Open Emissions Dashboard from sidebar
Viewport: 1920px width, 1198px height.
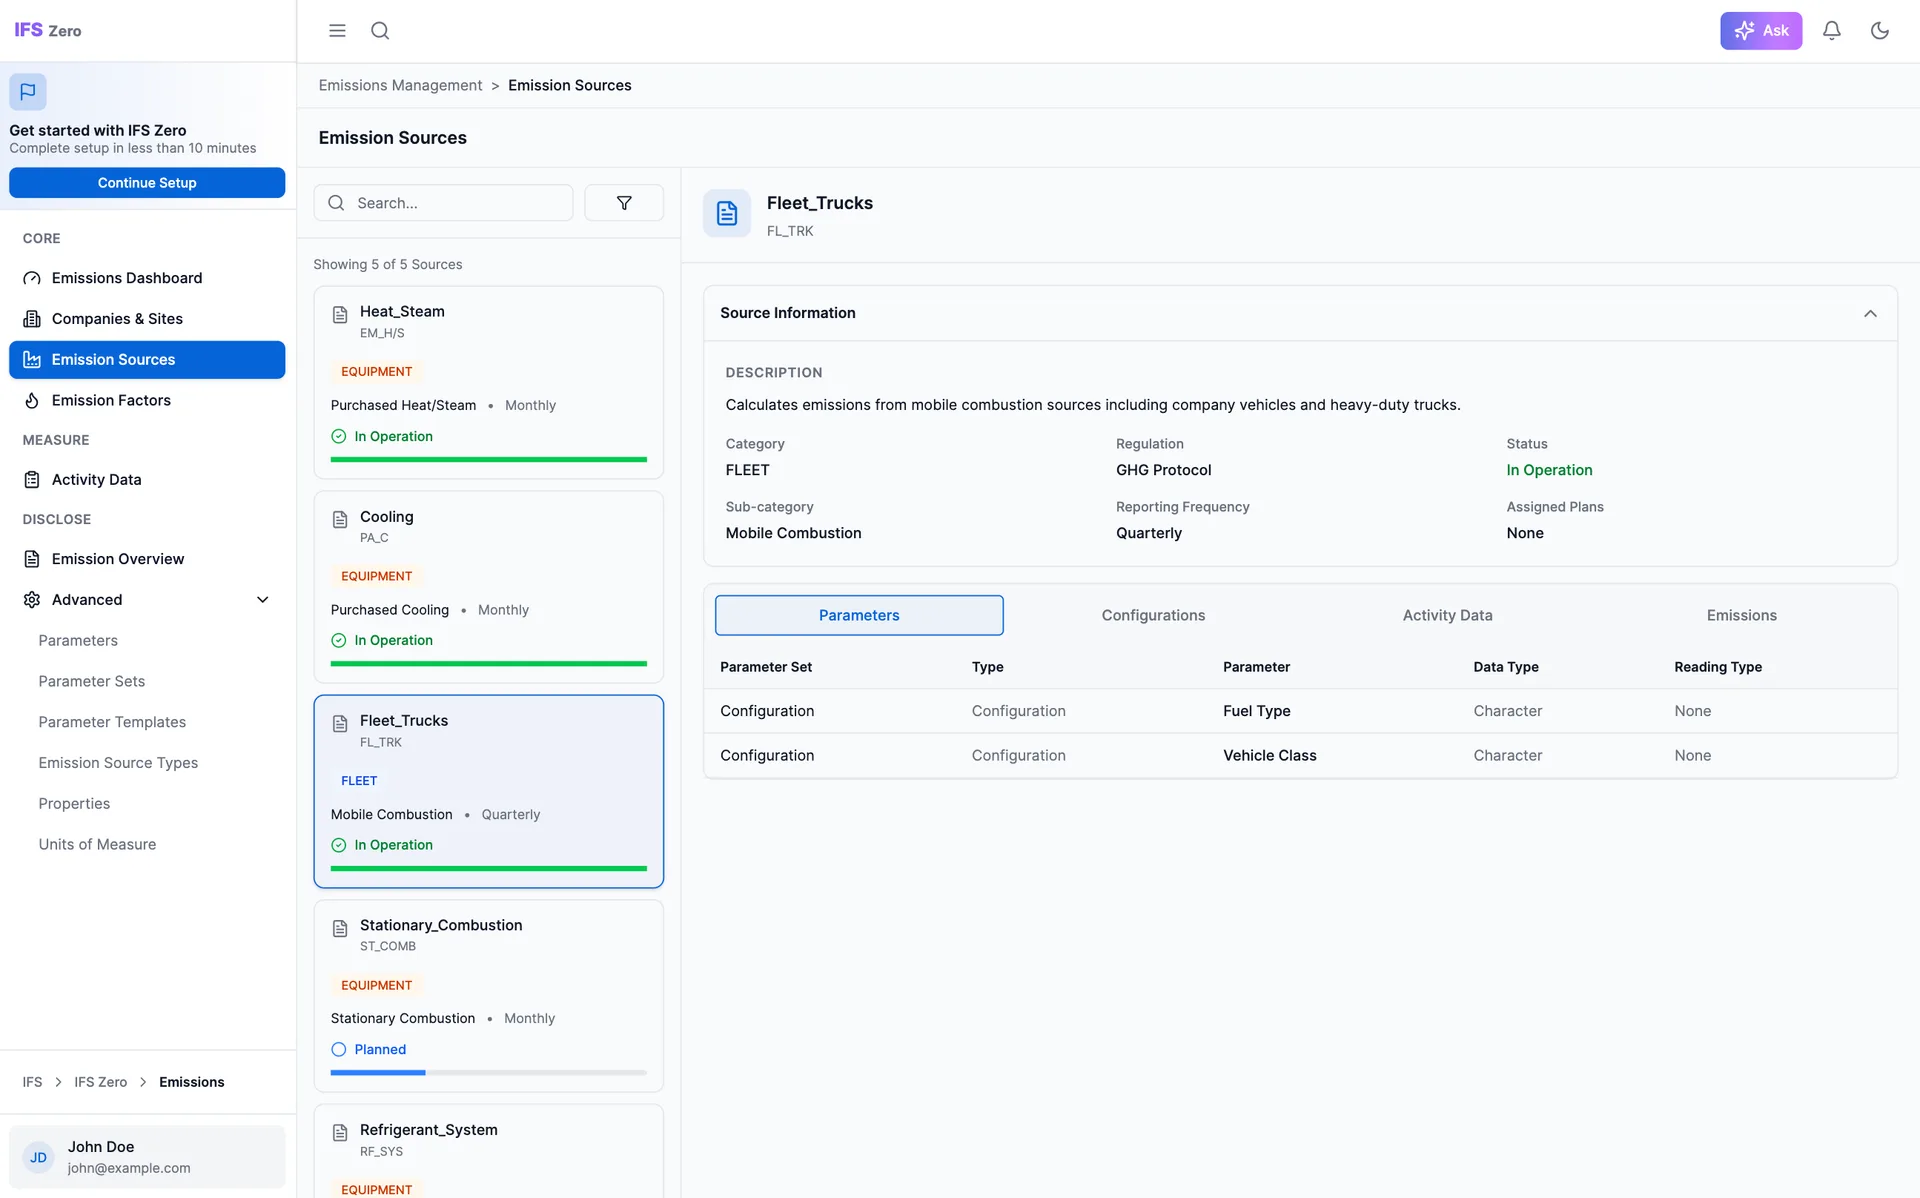tap(126, 278)
